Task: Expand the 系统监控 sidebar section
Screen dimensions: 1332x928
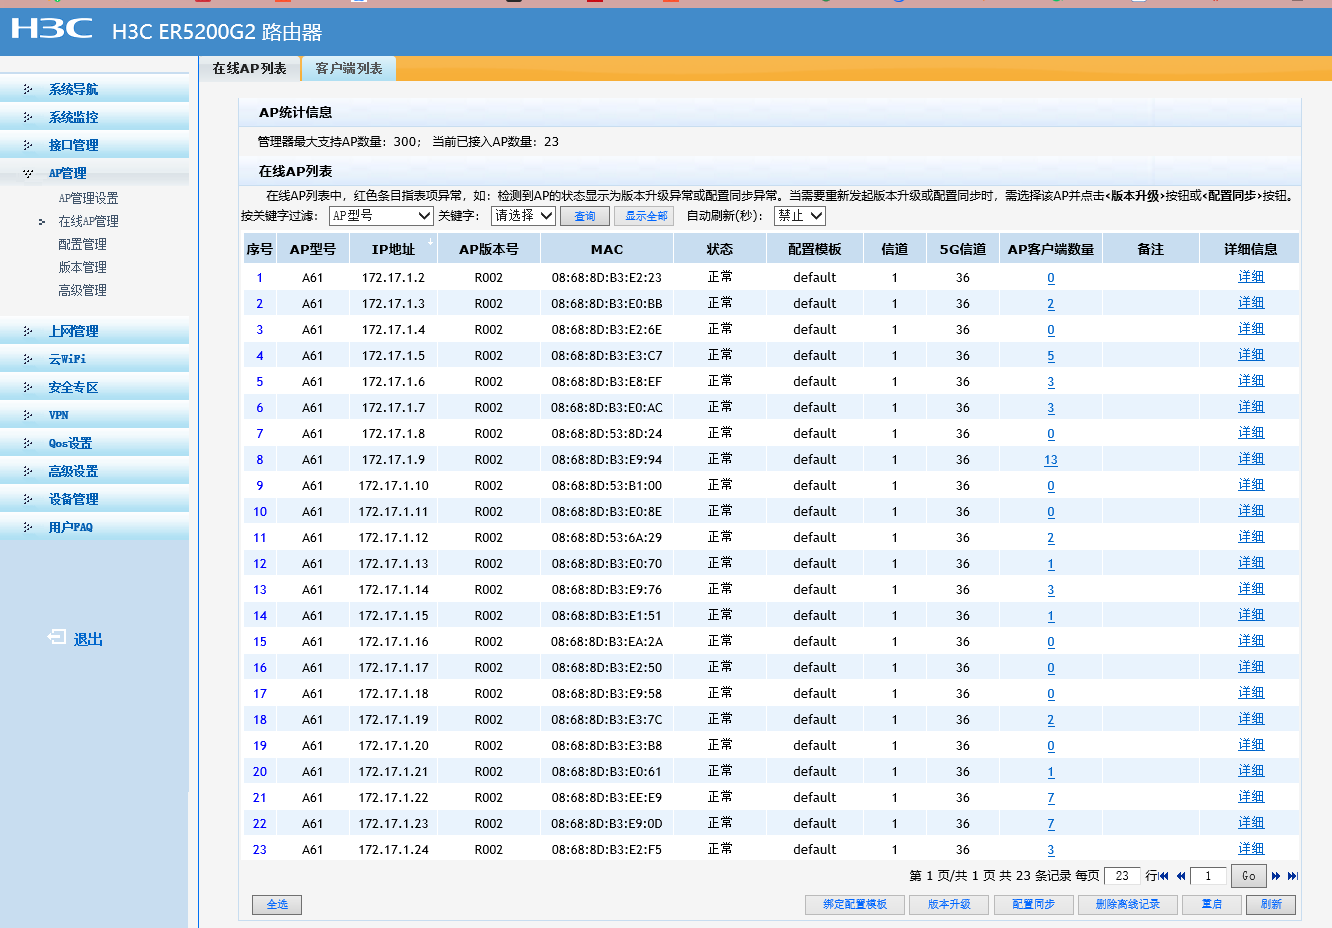Action: tap(73, 117)
